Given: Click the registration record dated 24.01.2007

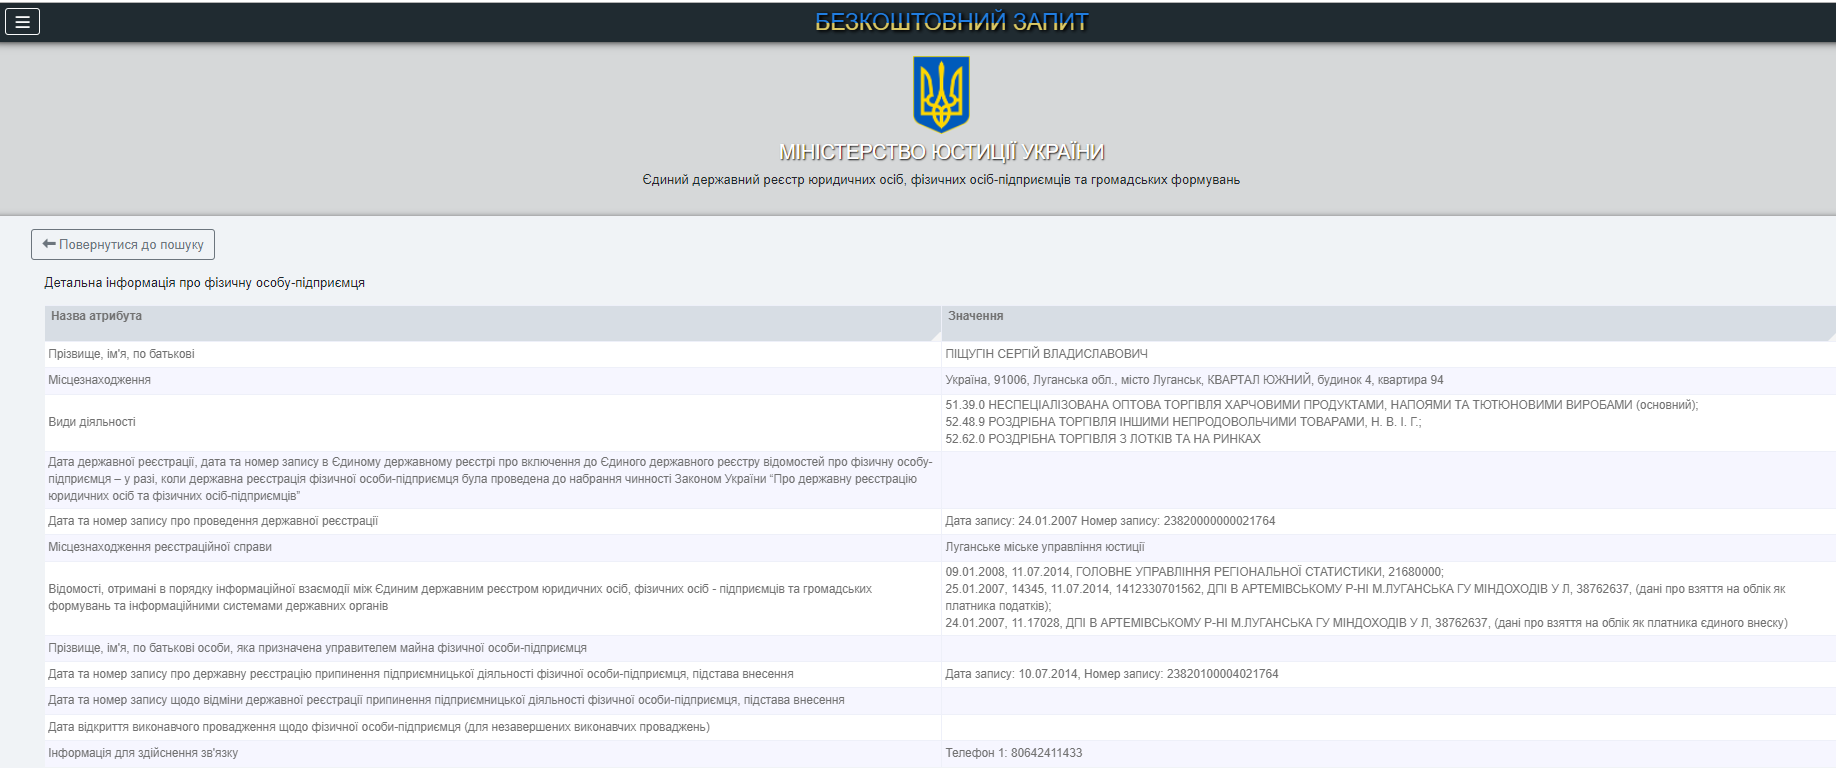Looking at the screenshot, I should click(1110, 521).
